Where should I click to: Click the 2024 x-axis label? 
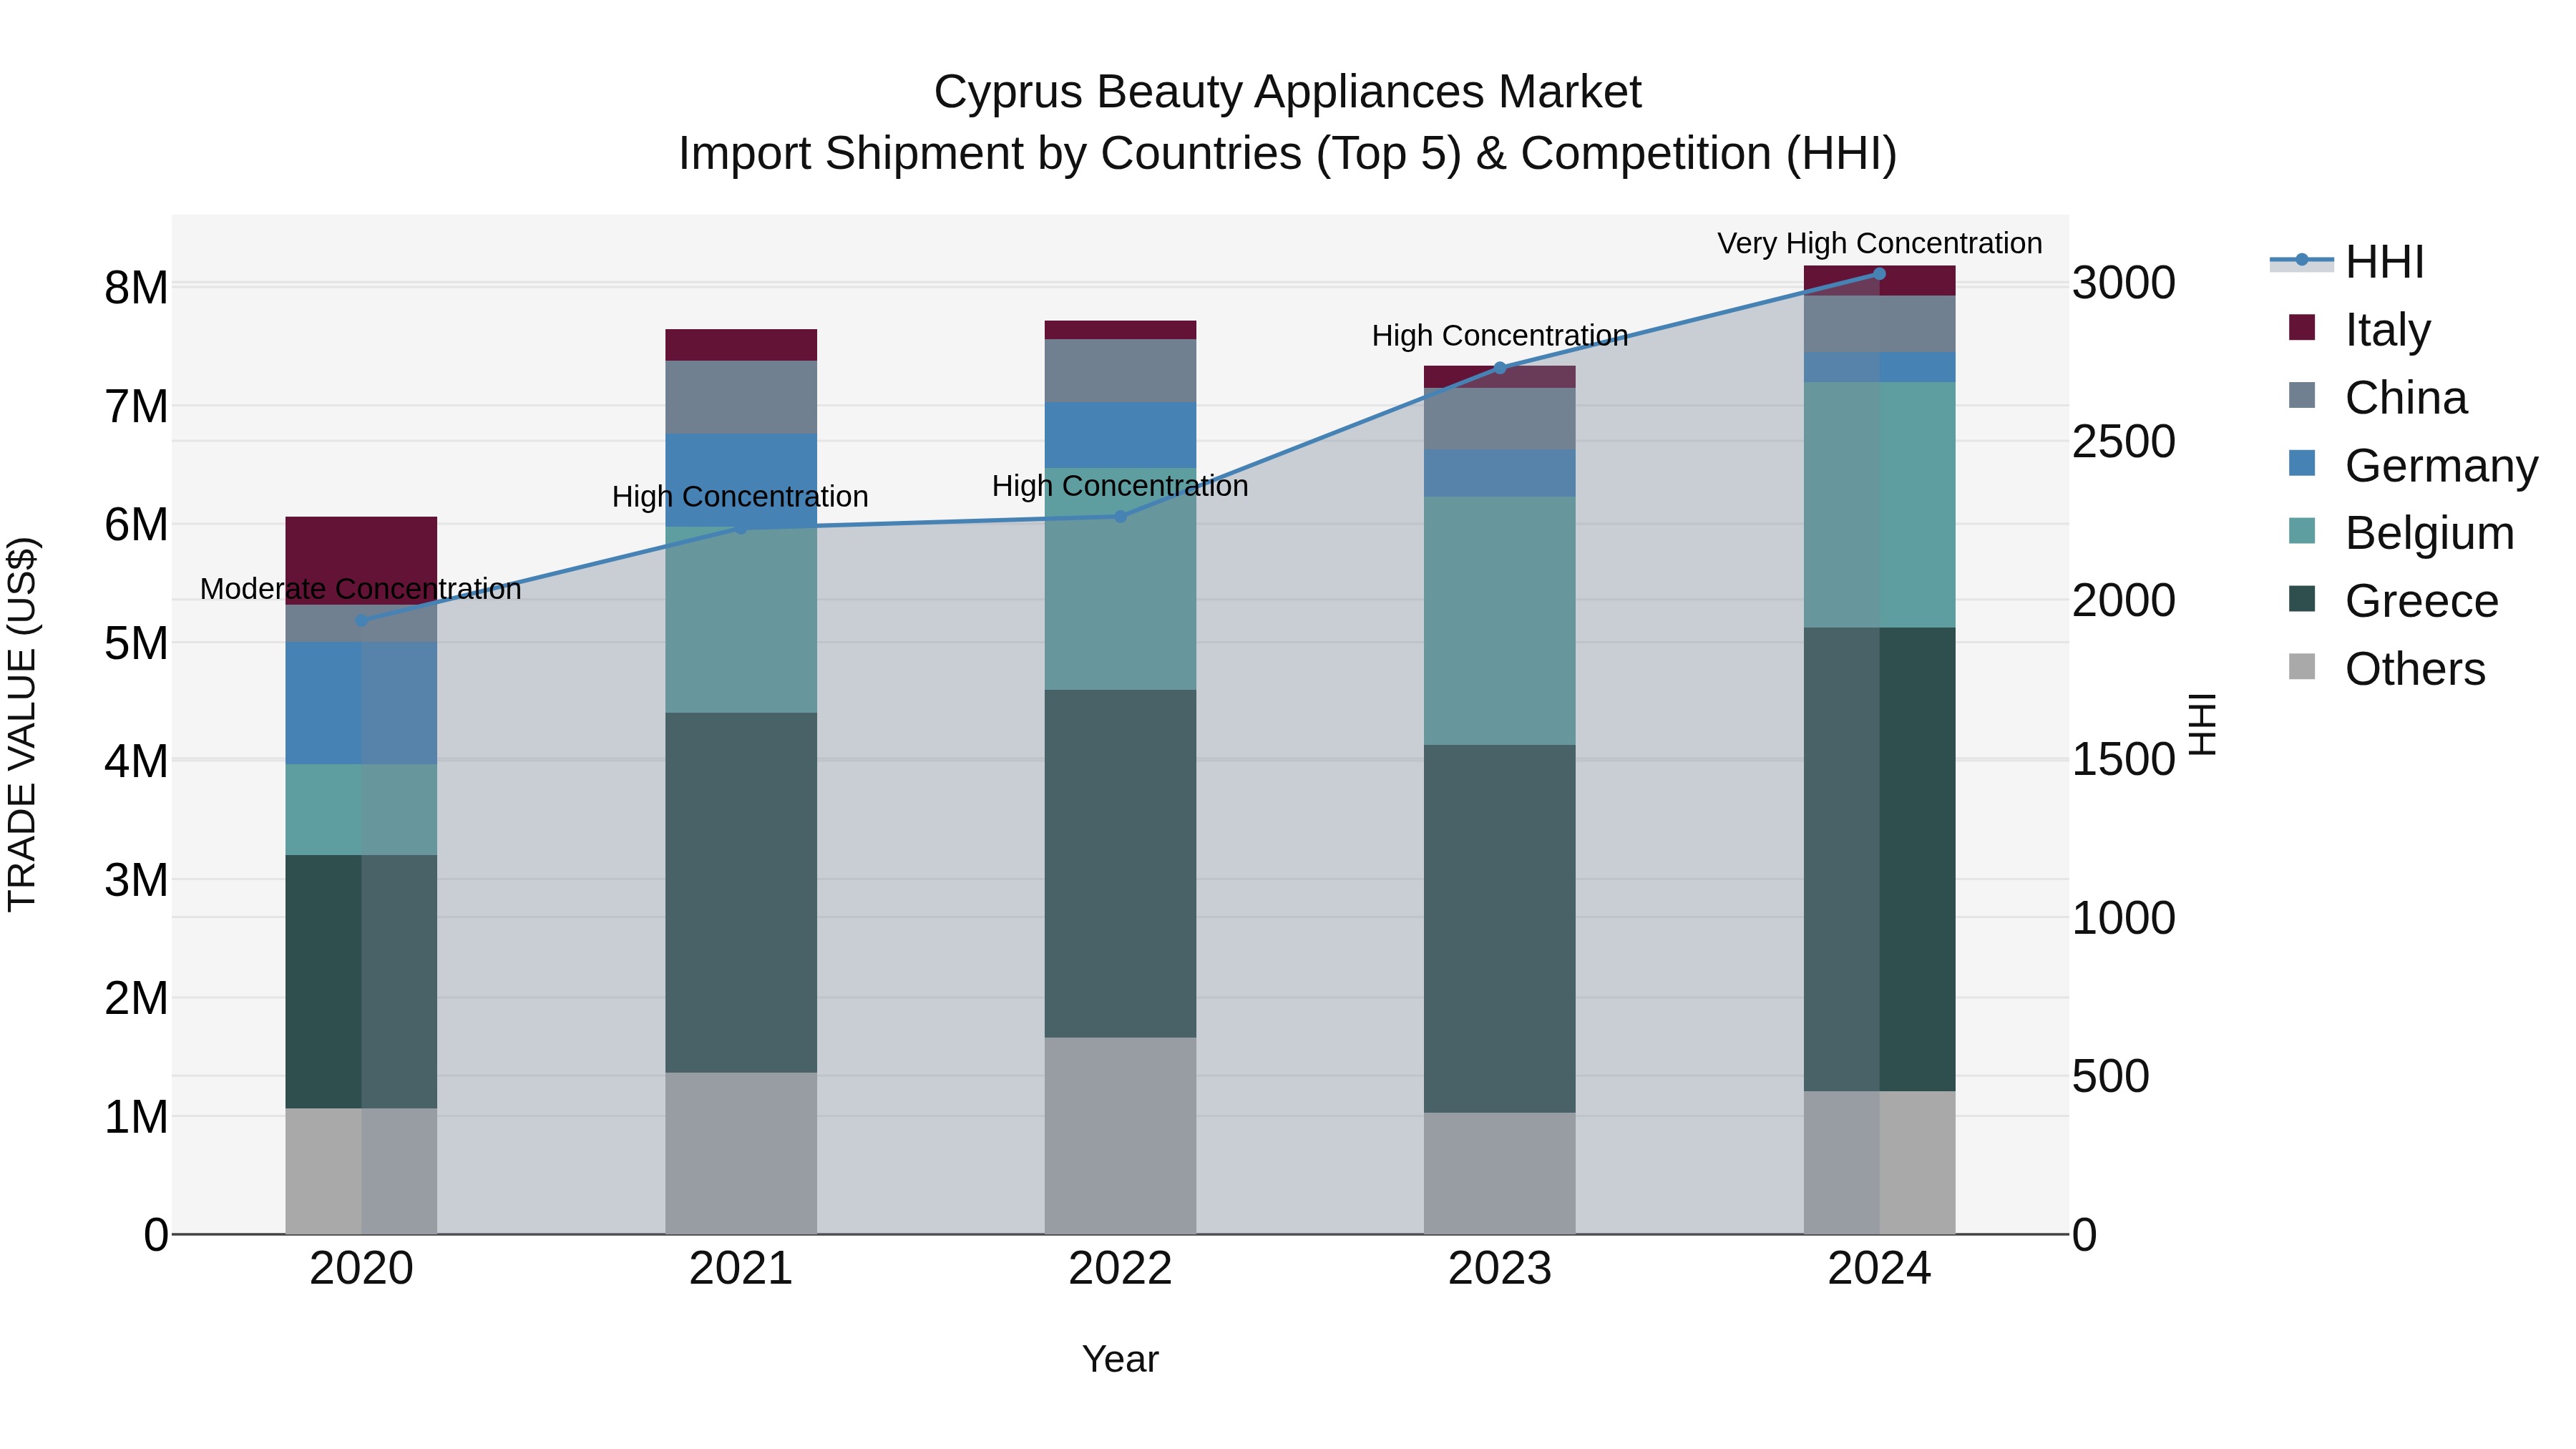click(x=1879, y=1269)
